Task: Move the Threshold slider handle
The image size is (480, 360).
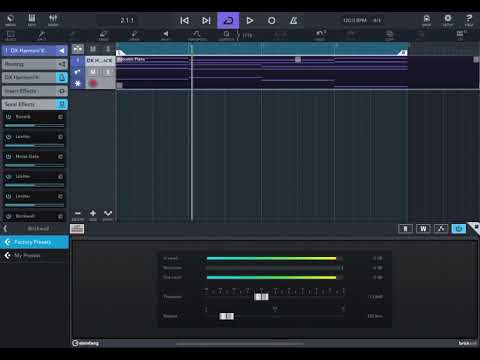Action: coord(261,297)
